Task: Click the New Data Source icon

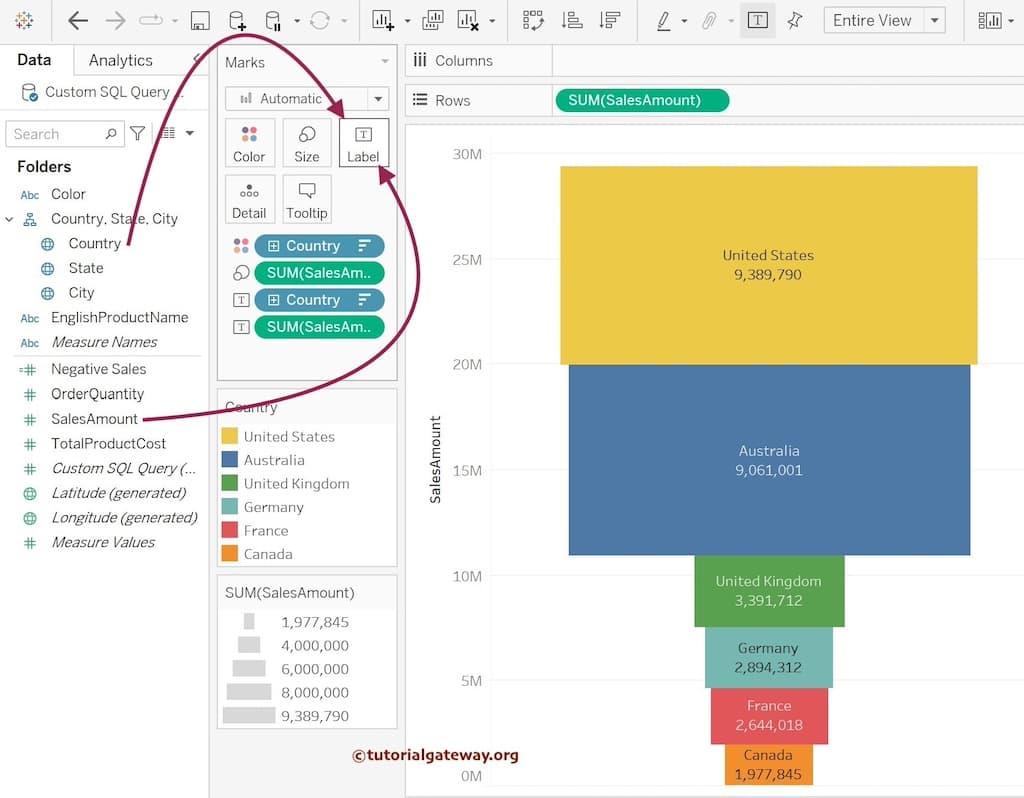Action: click(x=236, y=21)
